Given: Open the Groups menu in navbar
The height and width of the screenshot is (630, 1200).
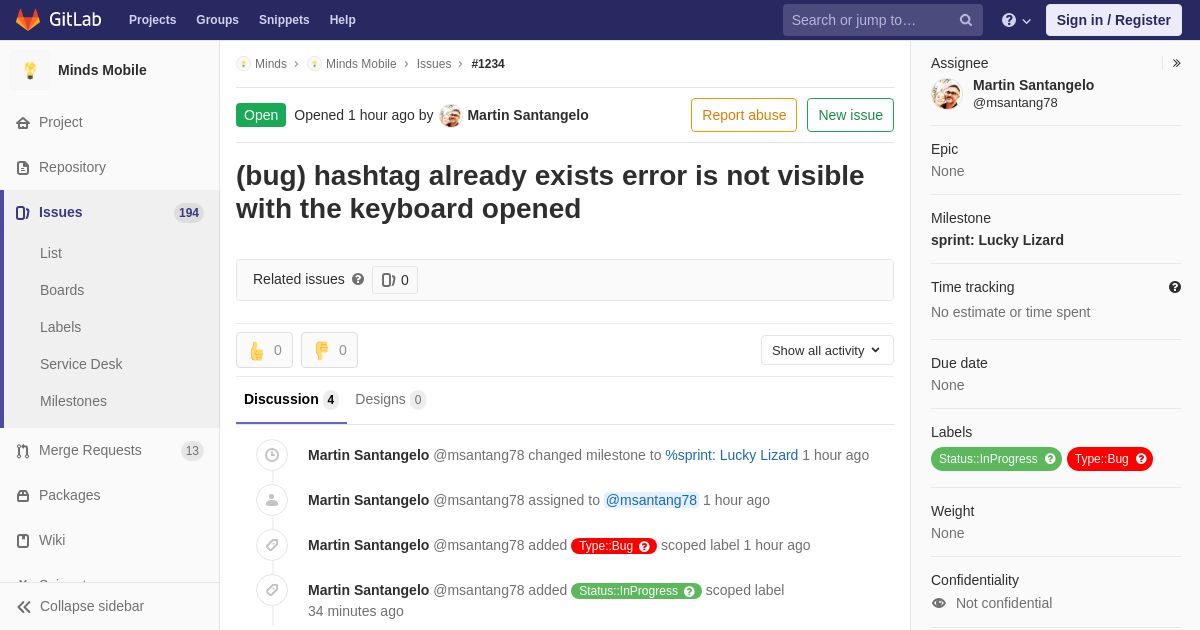Looking at the screenshot, I should point(217,20).
